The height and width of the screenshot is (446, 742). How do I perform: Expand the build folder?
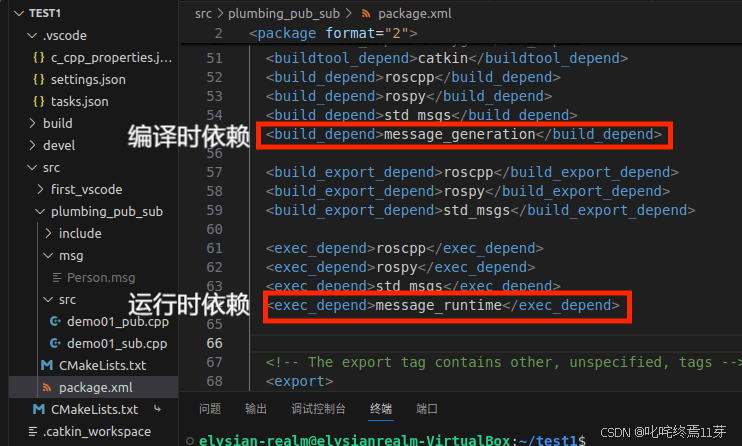coord(32,124)
